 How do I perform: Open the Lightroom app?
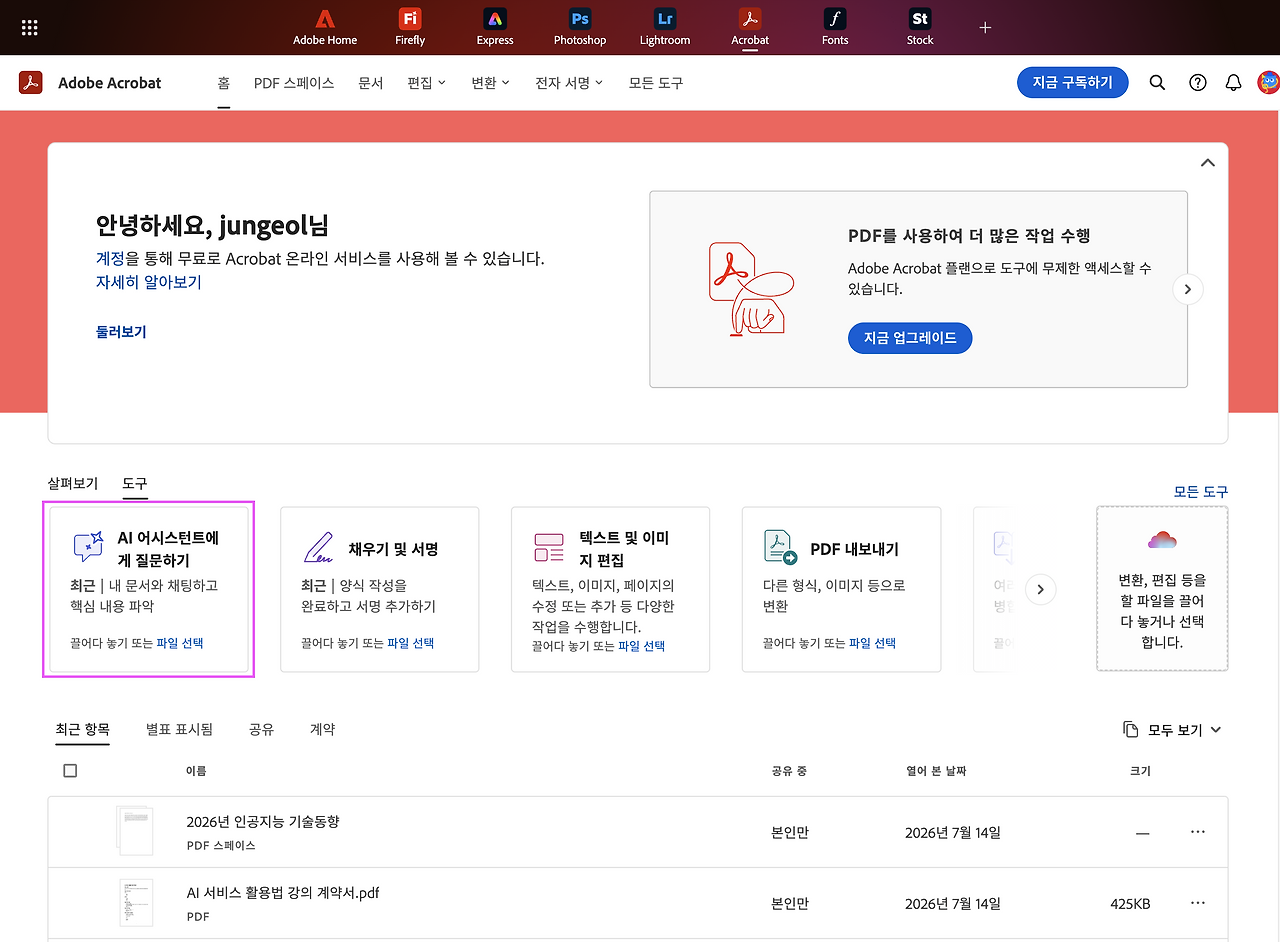(665, 27)
